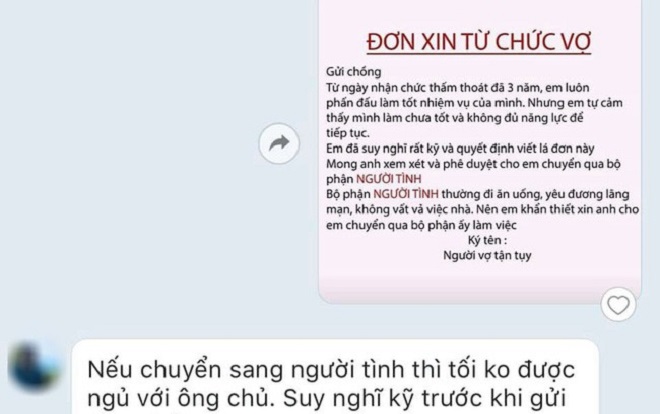
Task: Tap the forward arrow icon beside the image
Action: click(x=279, y=143)
